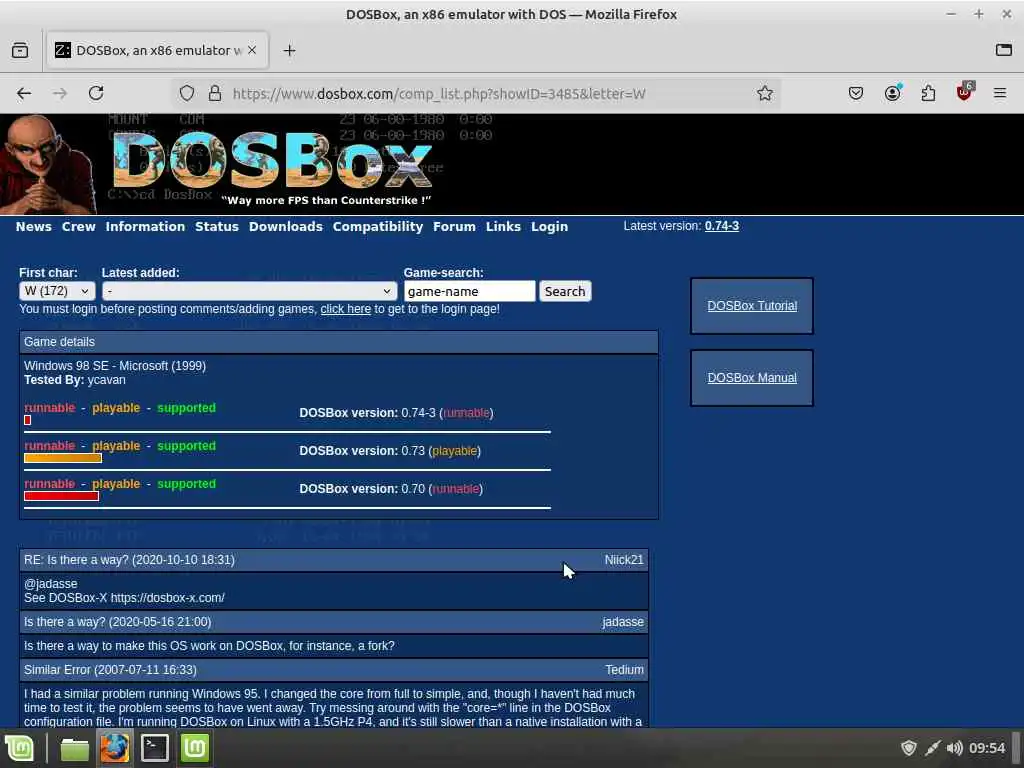Open the Firefox hamburger menu
Image resolution: width=1024 pixels, height=768 pixels.
click(x=1000, y=93)
